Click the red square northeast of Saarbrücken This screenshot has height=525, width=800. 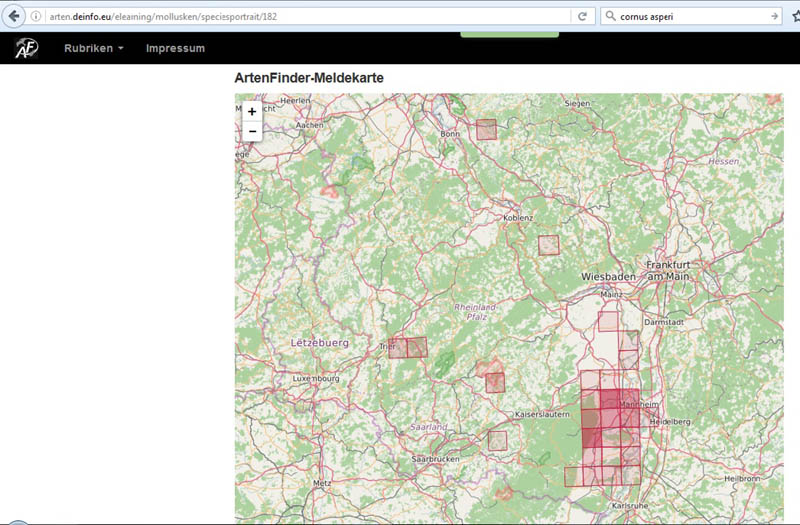pos(497,440)
